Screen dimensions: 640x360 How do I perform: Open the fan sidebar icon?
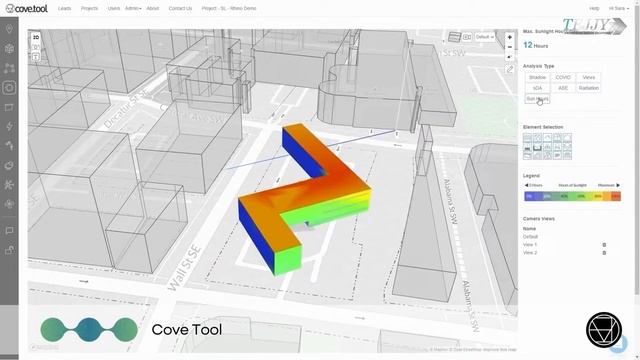(9, 204)
